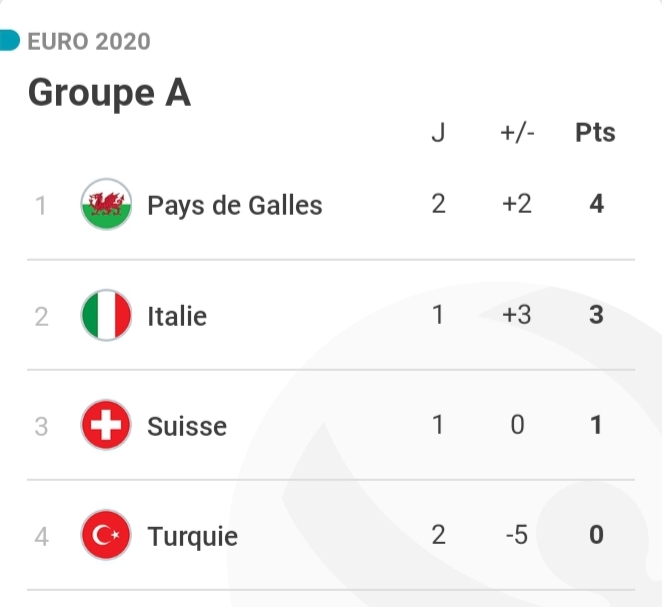Click the Italy flag icon
662x607 pixels.
[x=106, y=316]
